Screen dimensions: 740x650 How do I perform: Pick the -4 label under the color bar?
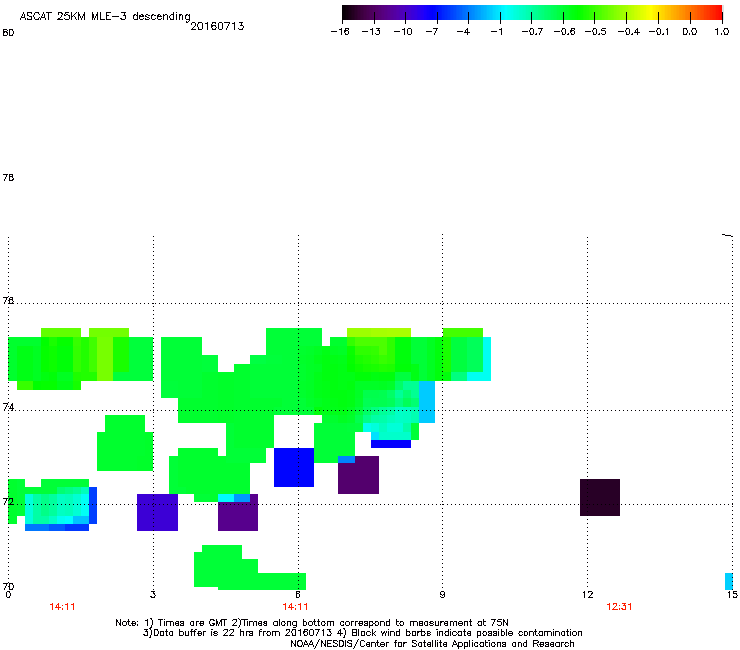coord(463,32)
